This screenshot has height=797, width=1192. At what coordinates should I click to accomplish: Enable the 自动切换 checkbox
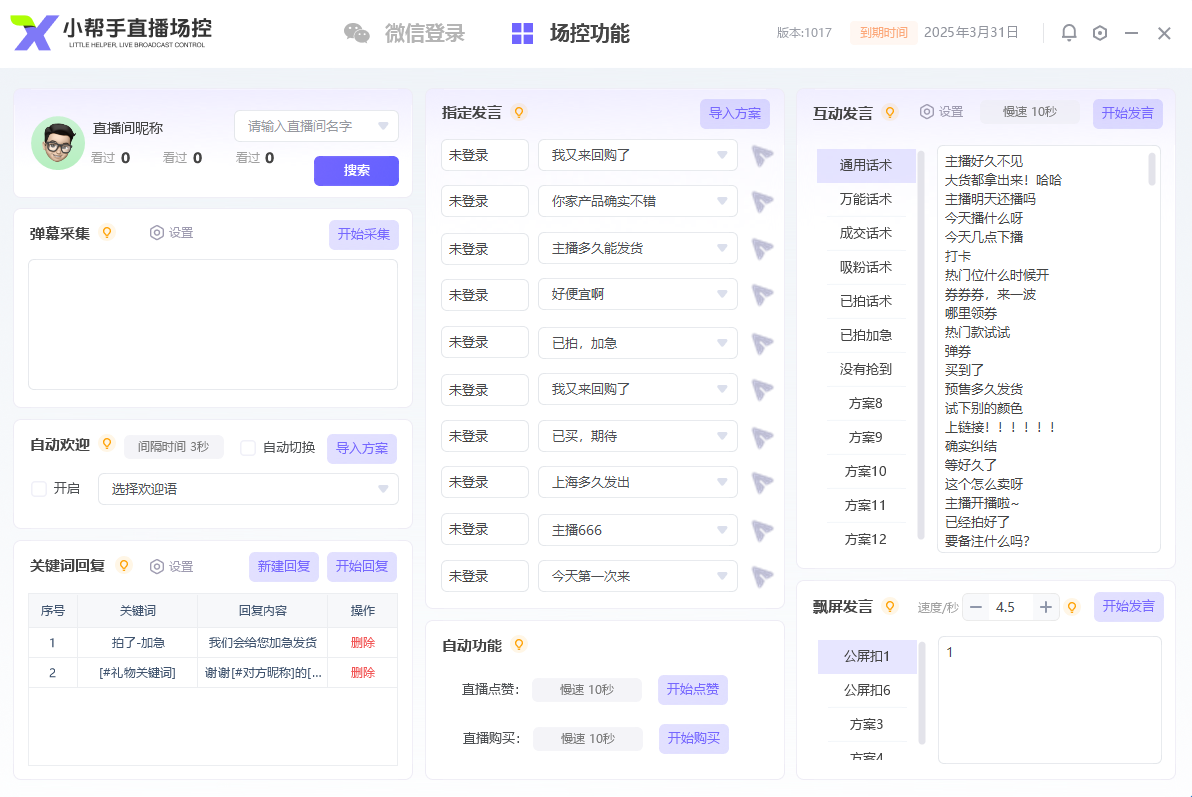(x=248, y=447)
